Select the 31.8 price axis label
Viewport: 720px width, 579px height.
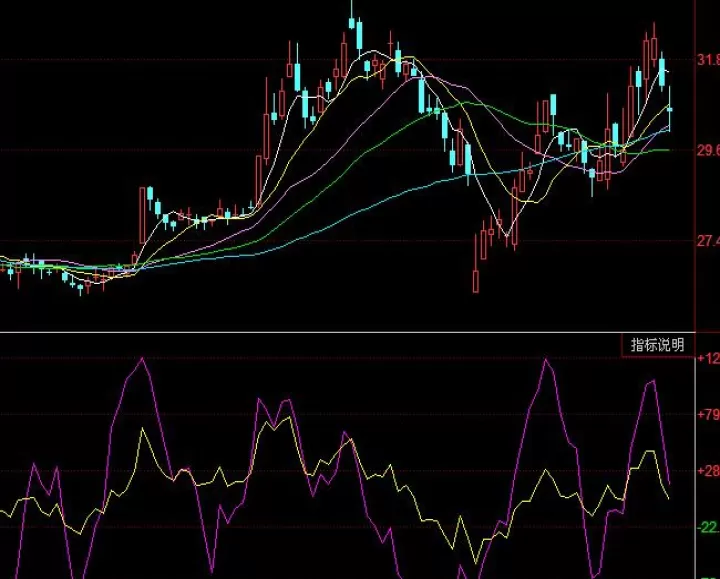[708, 60]
